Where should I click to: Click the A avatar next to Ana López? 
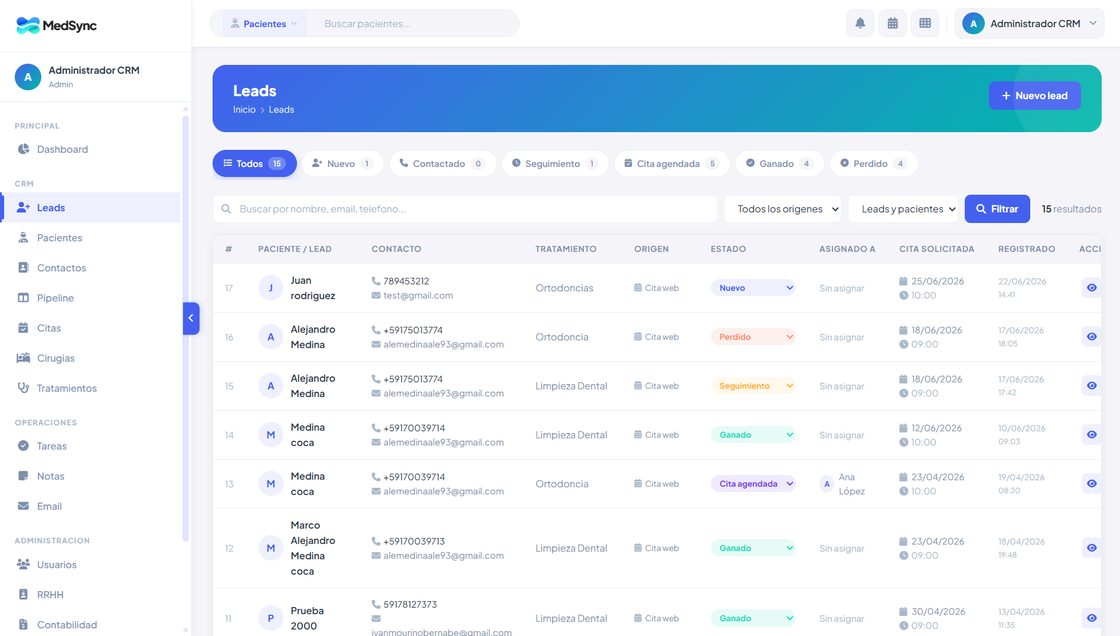coord(827,484)
